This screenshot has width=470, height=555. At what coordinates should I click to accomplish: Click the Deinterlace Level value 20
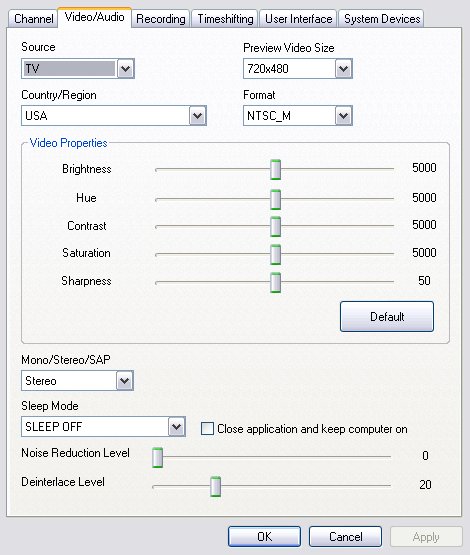click(425, 485)
